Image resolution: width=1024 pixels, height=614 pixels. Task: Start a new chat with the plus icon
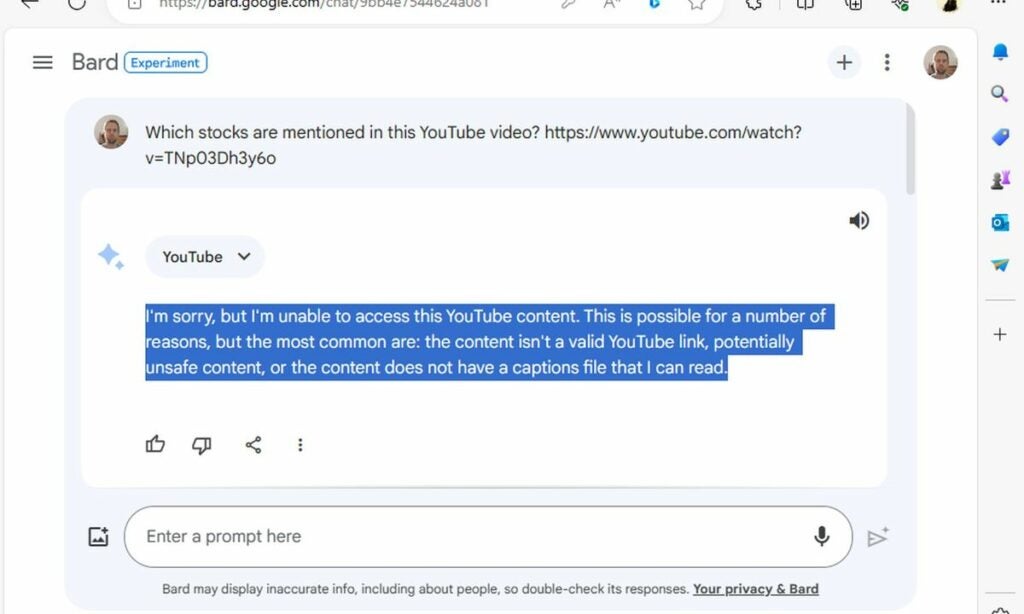(x=844, y=62)
